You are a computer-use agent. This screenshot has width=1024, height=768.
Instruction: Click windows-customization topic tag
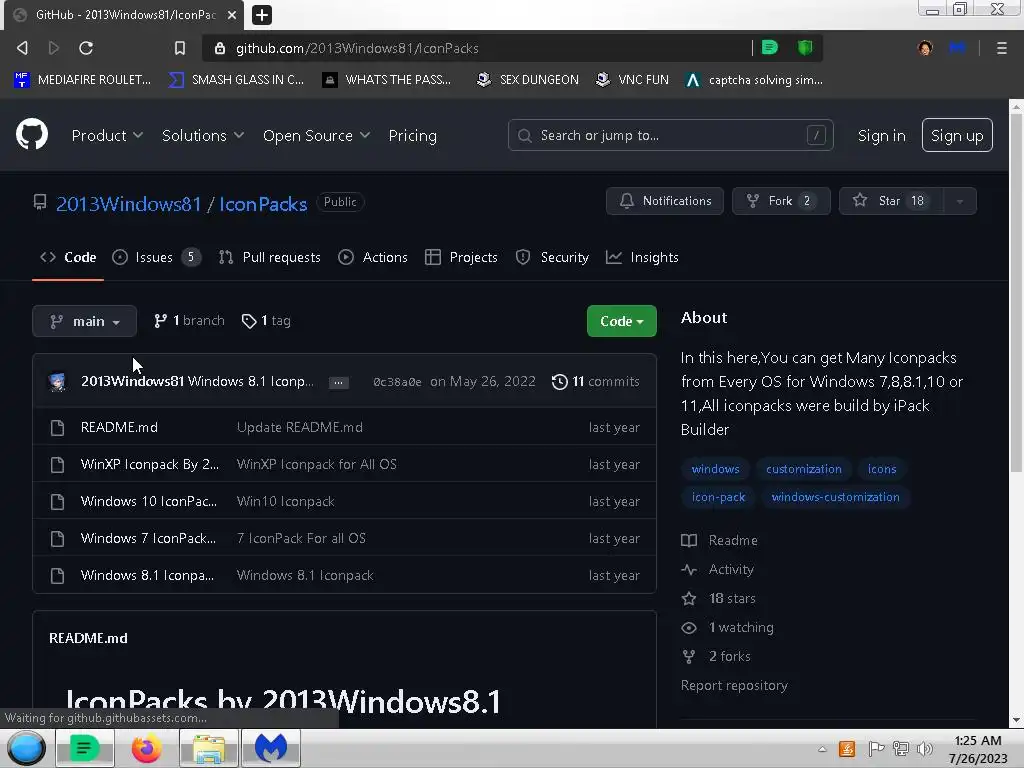[835, 497]
